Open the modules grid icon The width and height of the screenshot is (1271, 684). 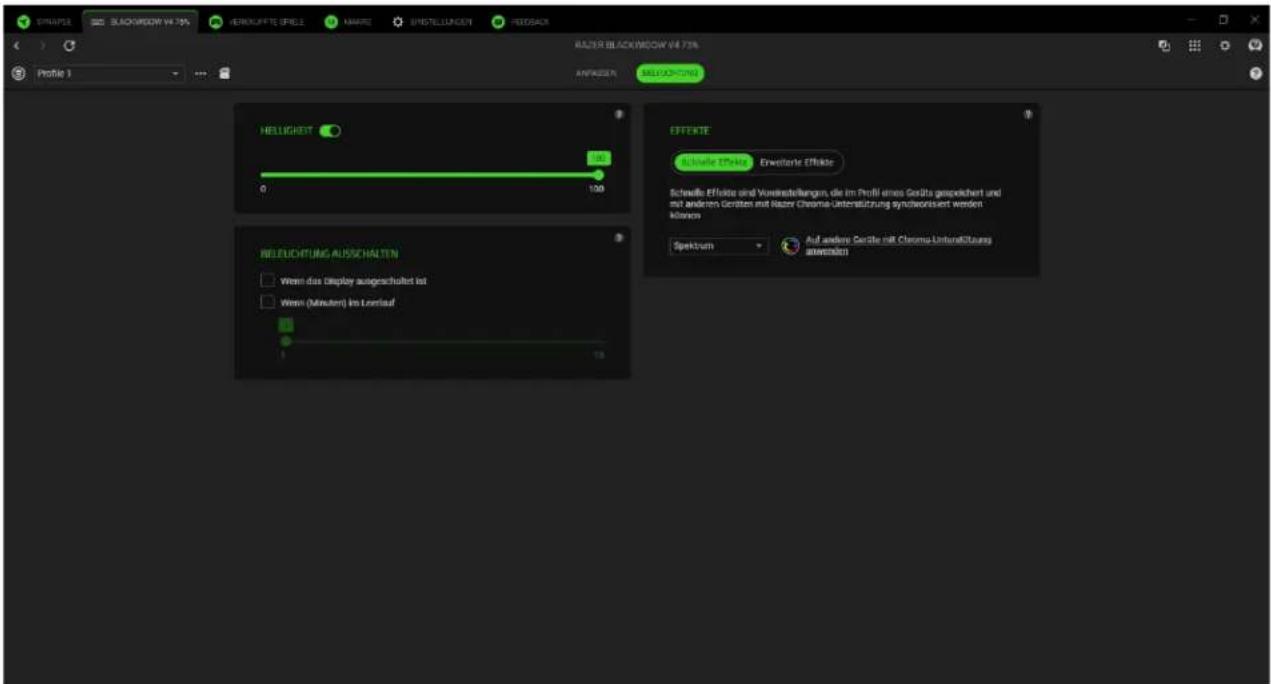point(1193,47)
